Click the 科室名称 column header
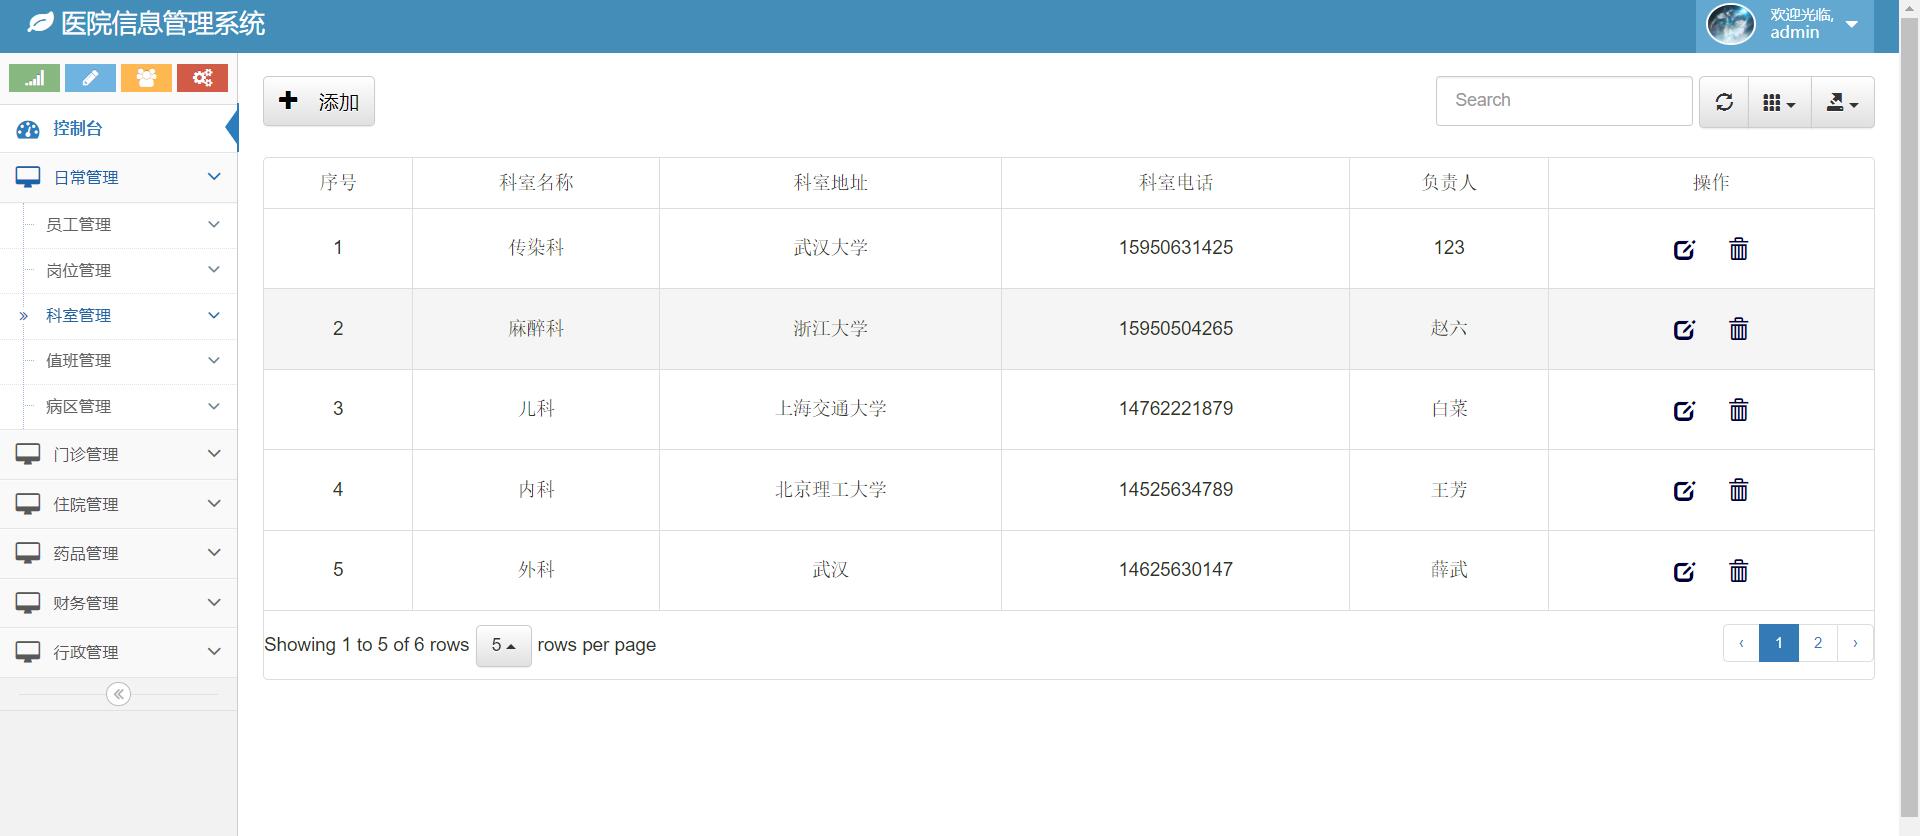The width and height of the screenshot is (1920, 836). coord(536,183)
